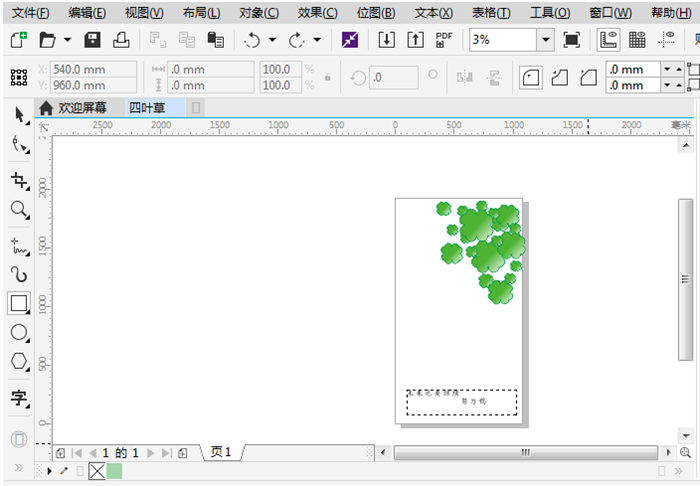Select the Rectangle tool
700x486 pixels.
tap(19, 302)
